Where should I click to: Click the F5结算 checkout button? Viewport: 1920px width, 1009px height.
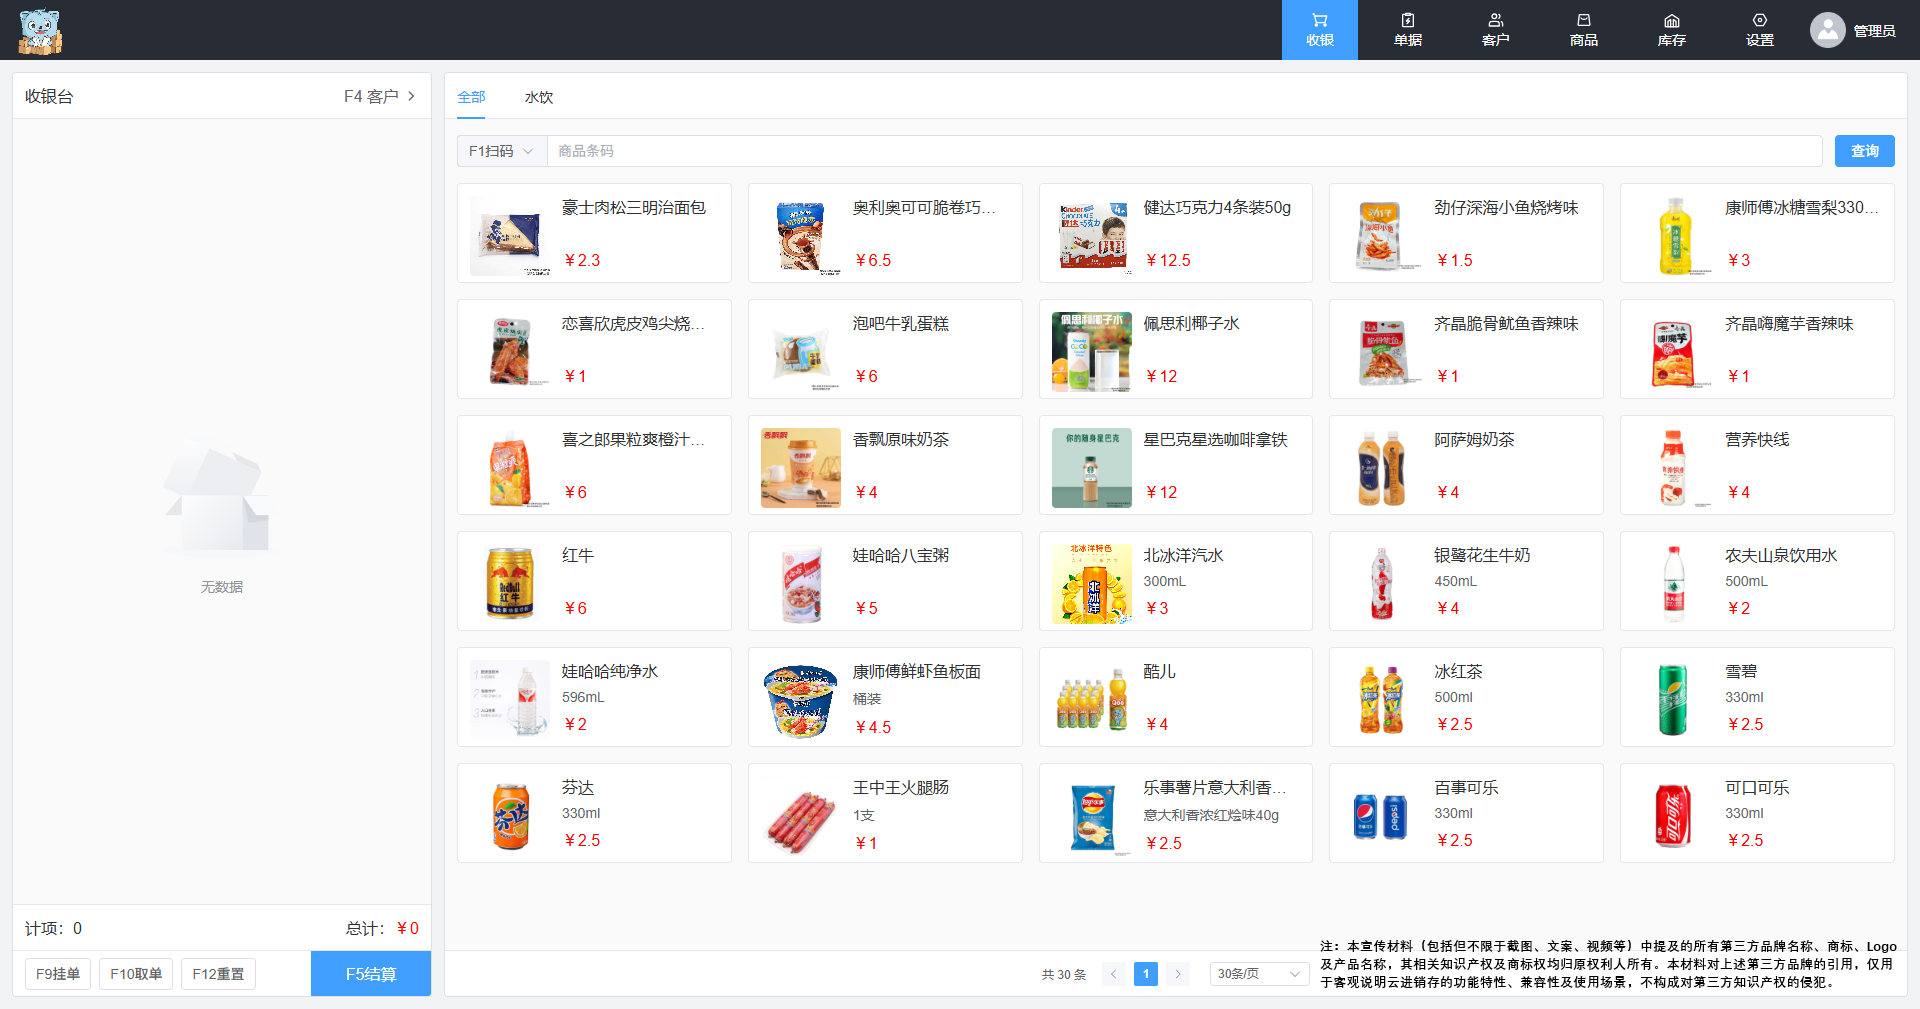(371, 974)
